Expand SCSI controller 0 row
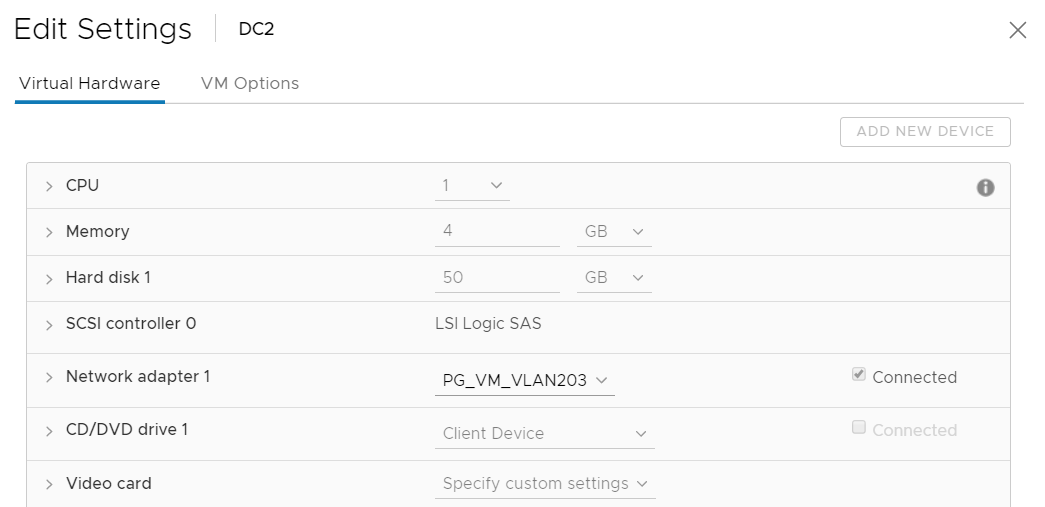This screenshot has height=507, width=1045. pyautogui.click(x=49, y=325)
